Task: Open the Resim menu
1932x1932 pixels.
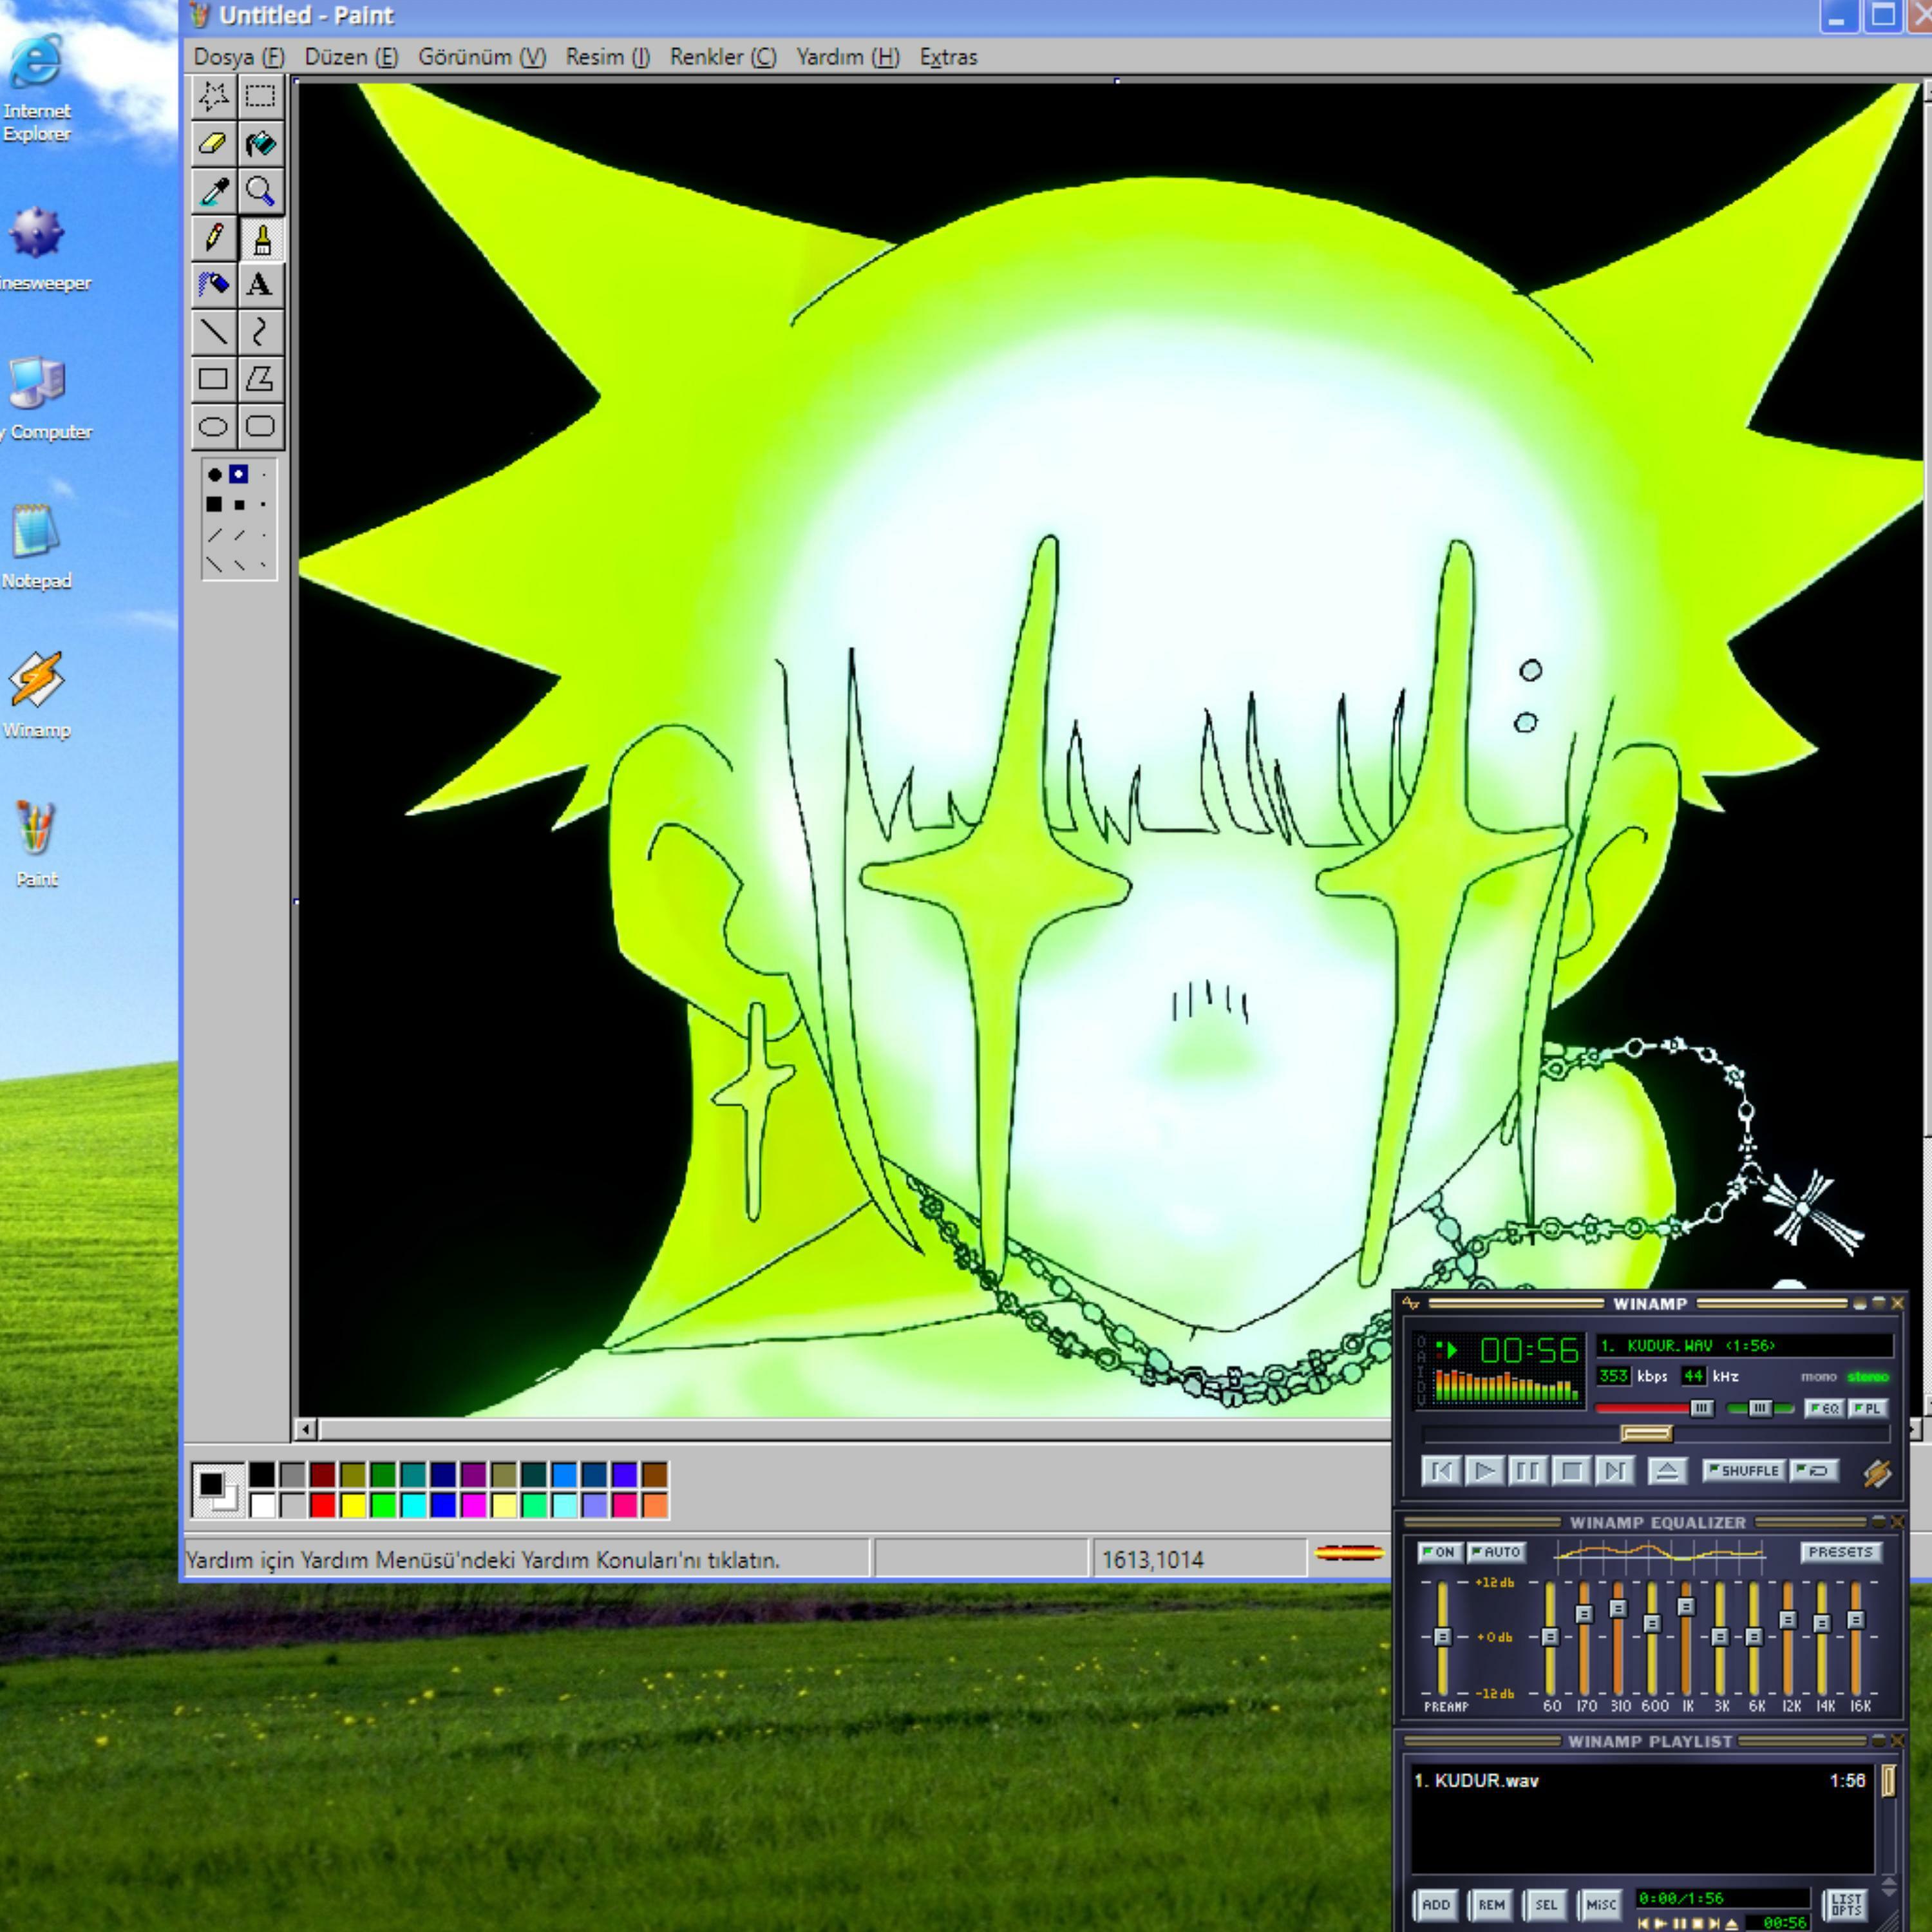Action: (x=607, y=57)
